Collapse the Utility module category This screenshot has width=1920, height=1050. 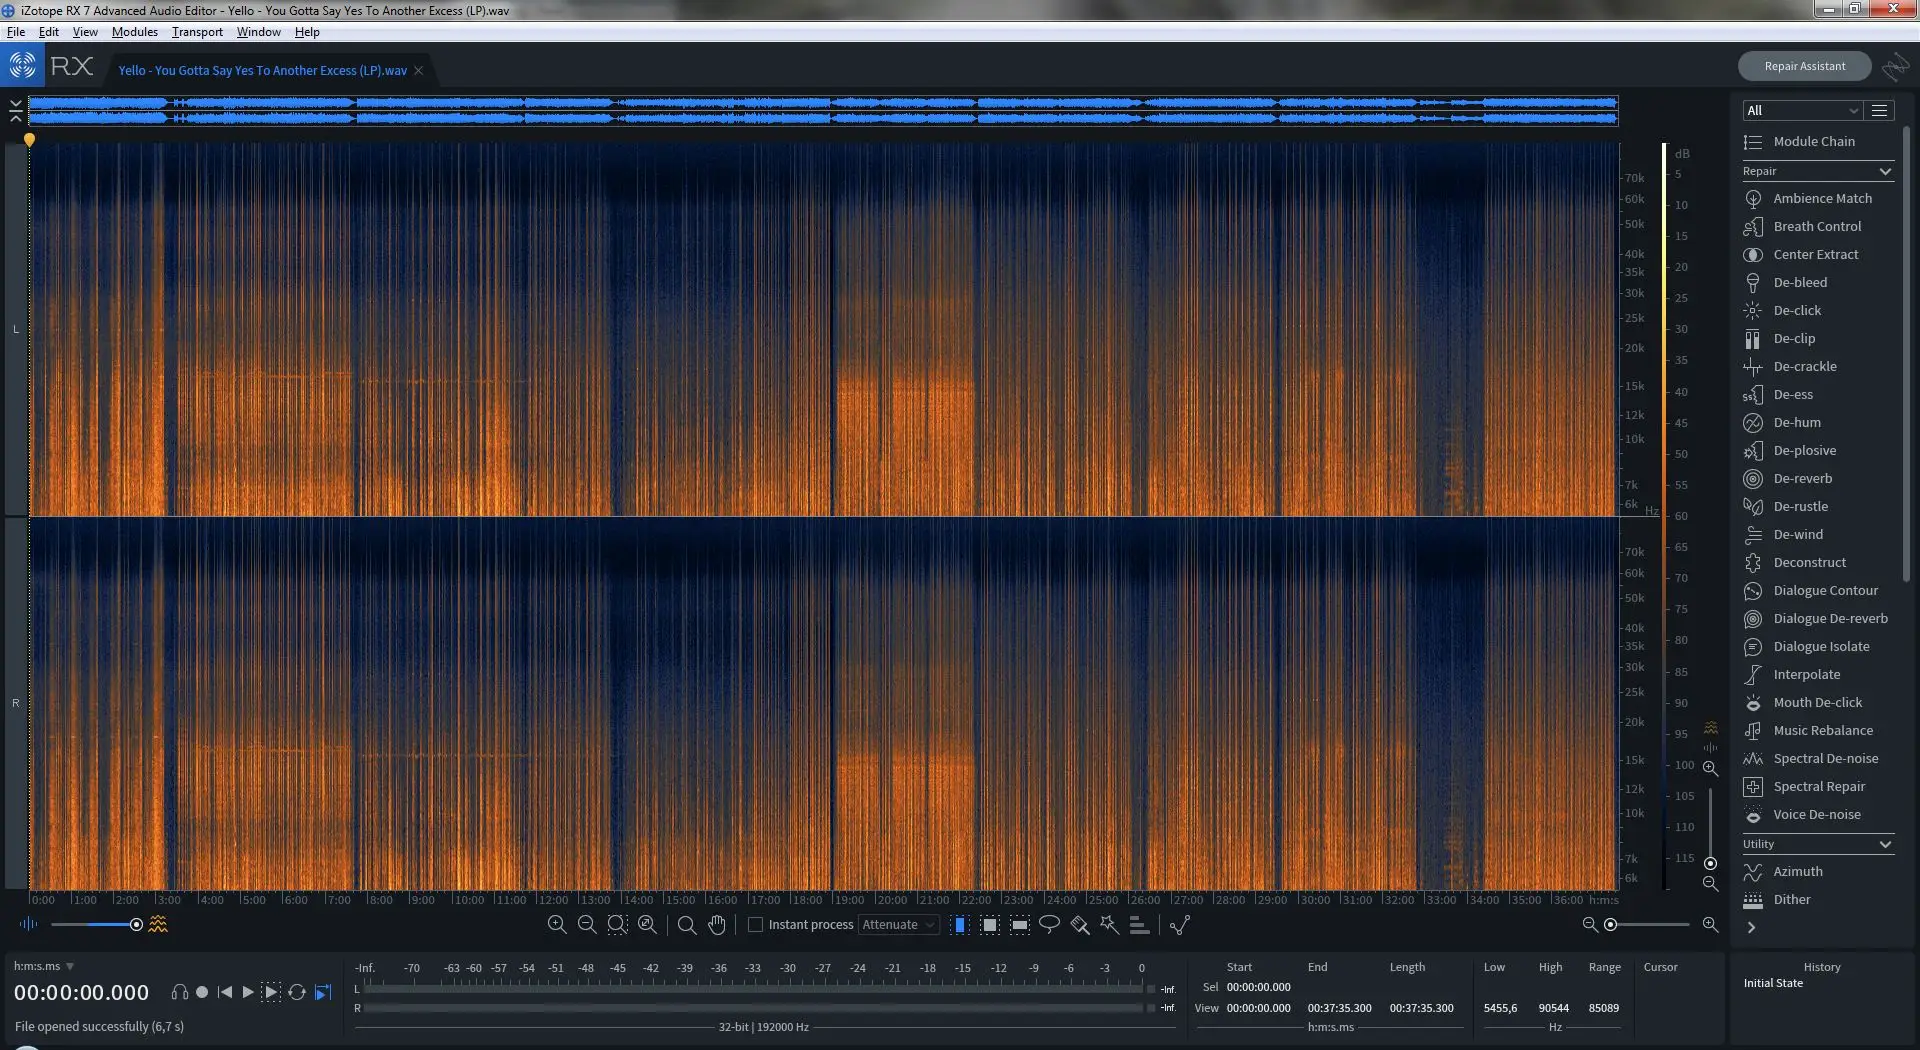[x=1885, y=844]
